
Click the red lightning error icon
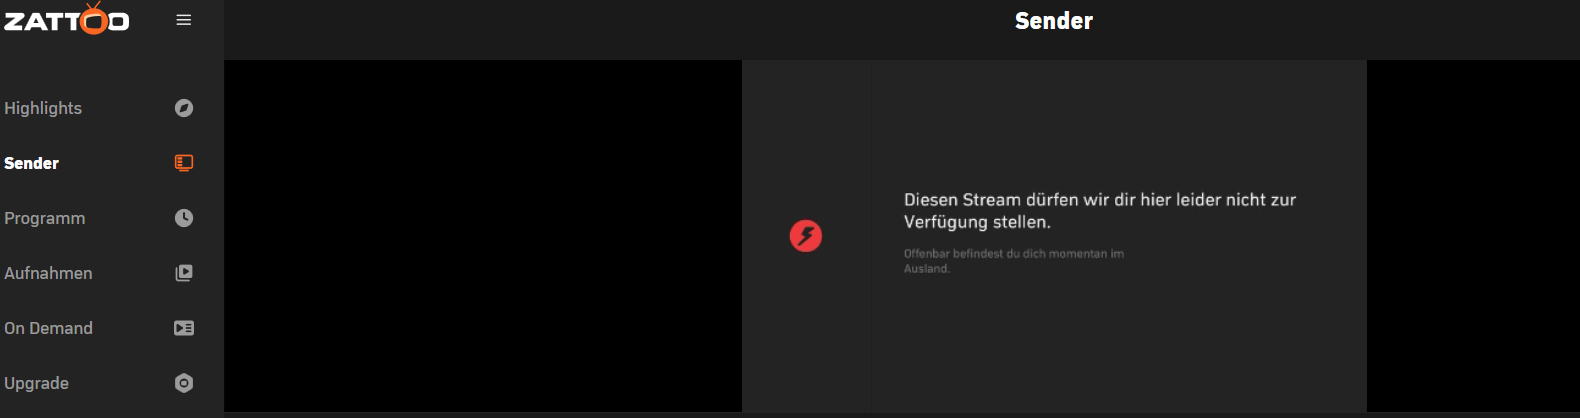click(x=806, y=236)
